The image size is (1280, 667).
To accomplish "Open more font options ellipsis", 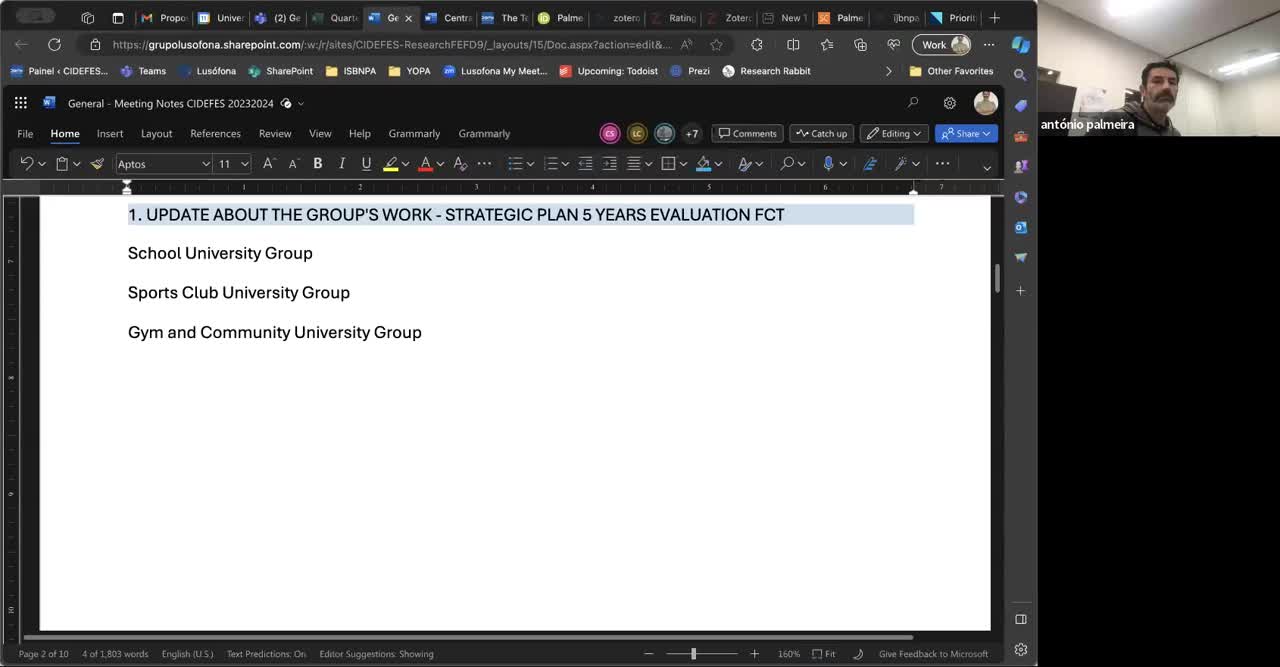I will (484, 163).
